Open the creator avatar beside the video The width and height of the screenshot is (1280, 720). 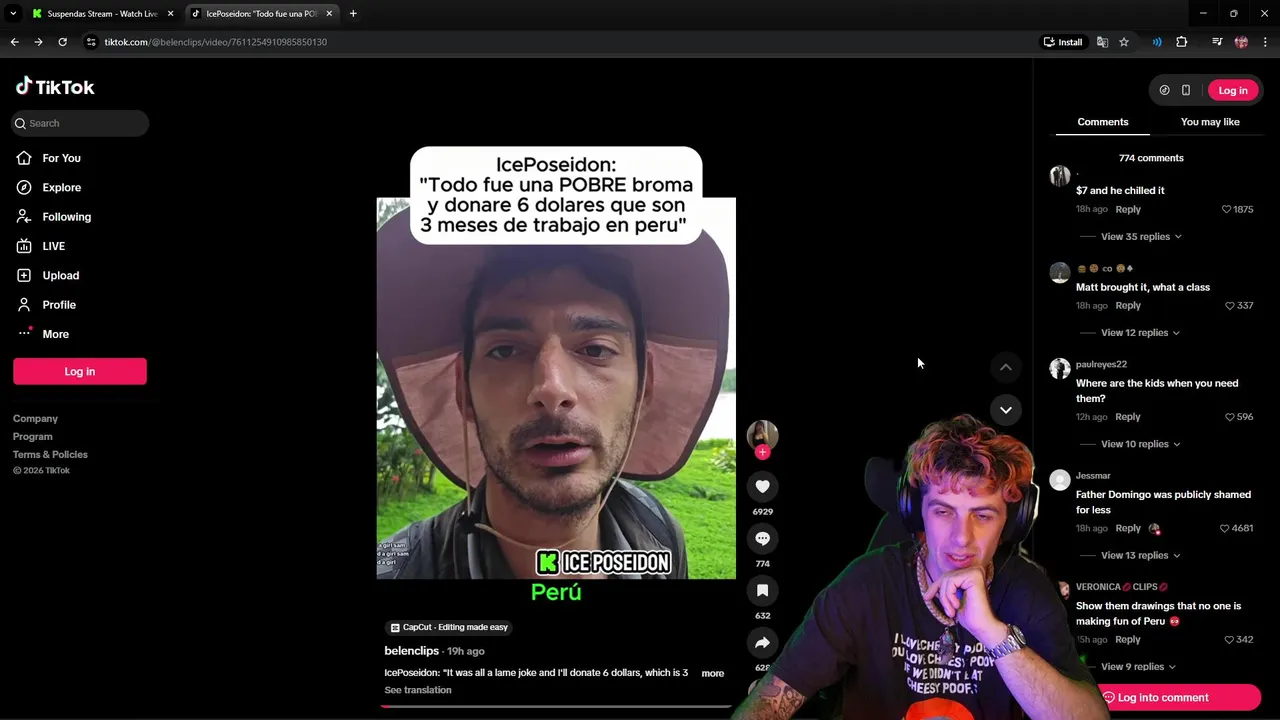[x=762, y=434]
